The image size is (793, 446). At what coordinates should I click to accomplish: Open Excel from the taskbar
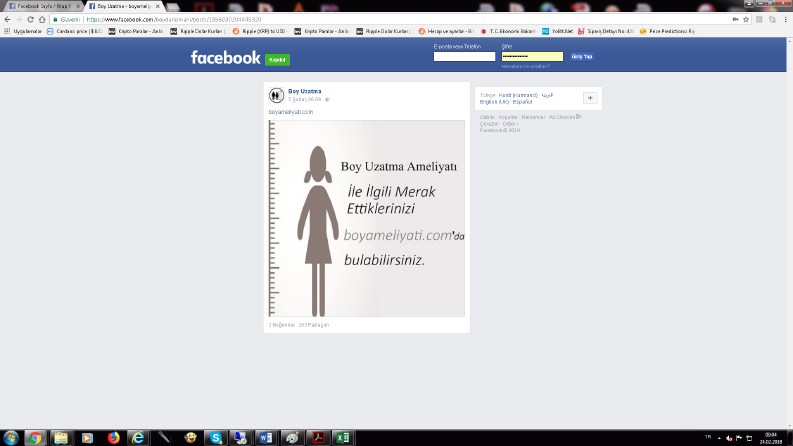343,438
